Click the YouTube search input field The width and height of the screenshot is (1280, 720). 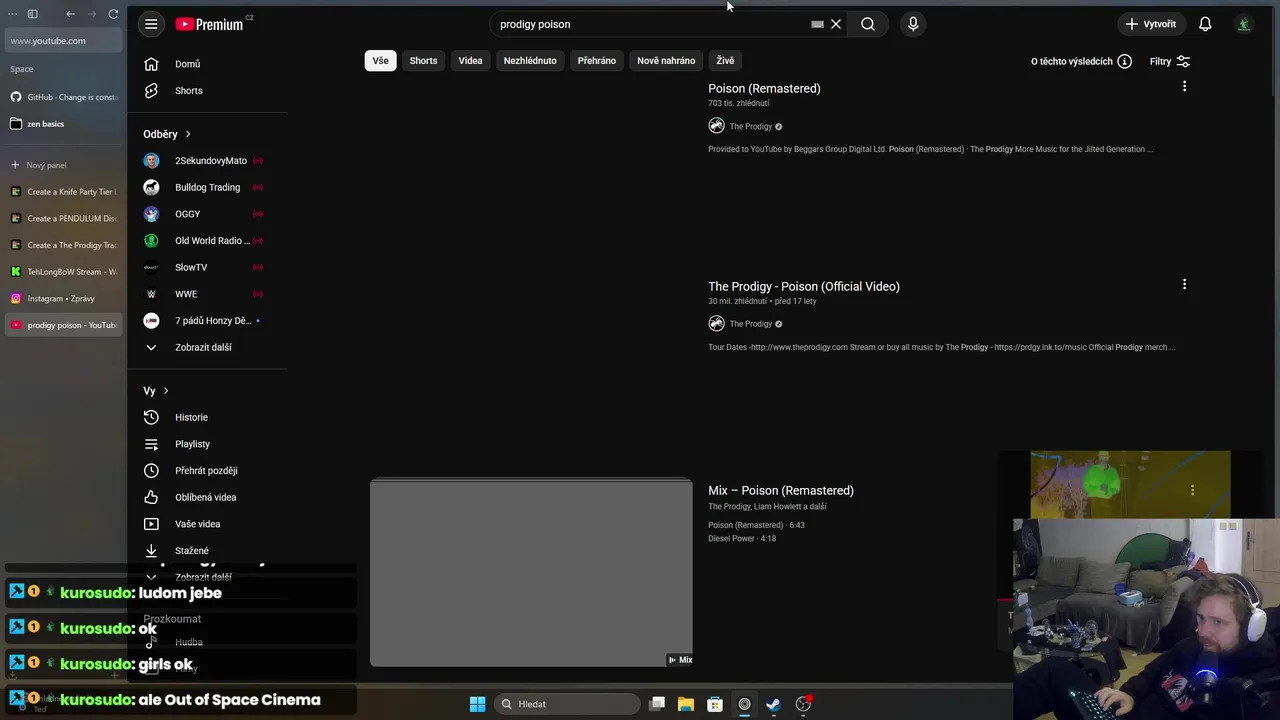pos(650,24)
